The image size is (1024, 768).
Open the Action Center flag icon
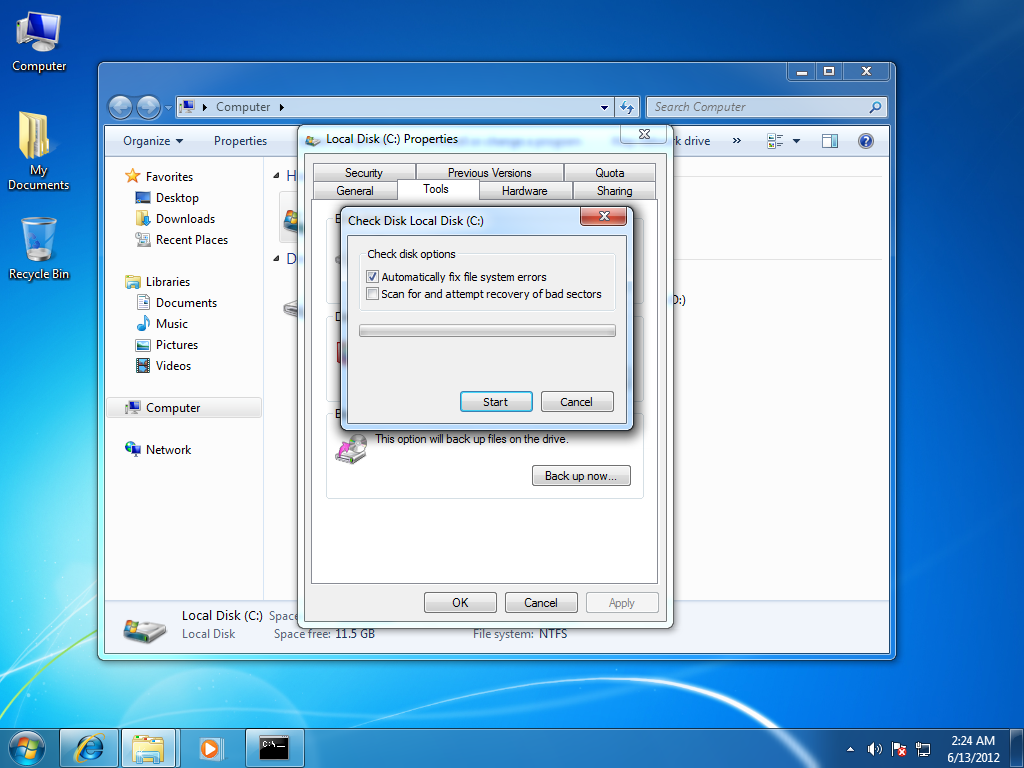pos(899,748)
